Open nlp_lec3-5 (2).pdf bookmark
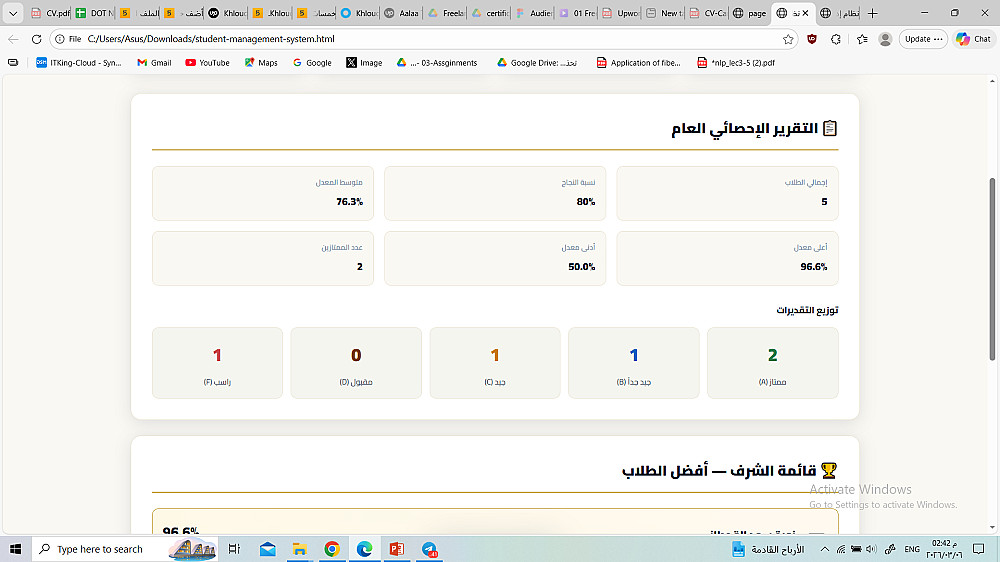 coord(736,63)
